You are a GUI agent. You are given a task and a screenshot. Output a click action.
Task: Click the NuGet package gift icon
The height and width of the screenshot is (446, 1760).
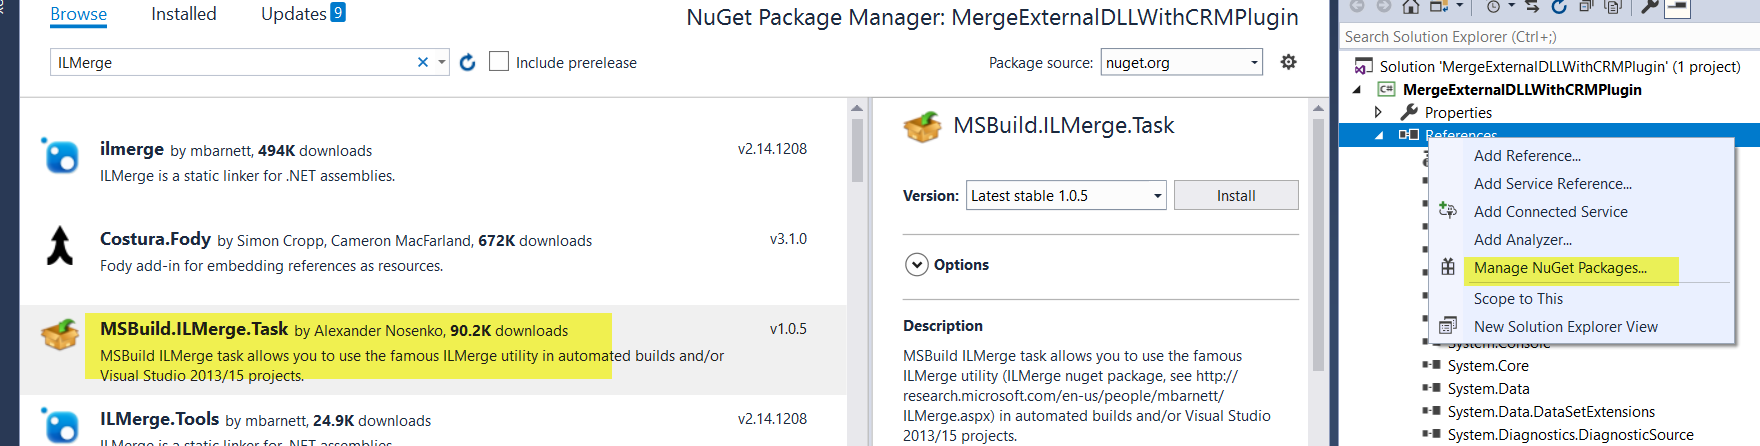1448,267
